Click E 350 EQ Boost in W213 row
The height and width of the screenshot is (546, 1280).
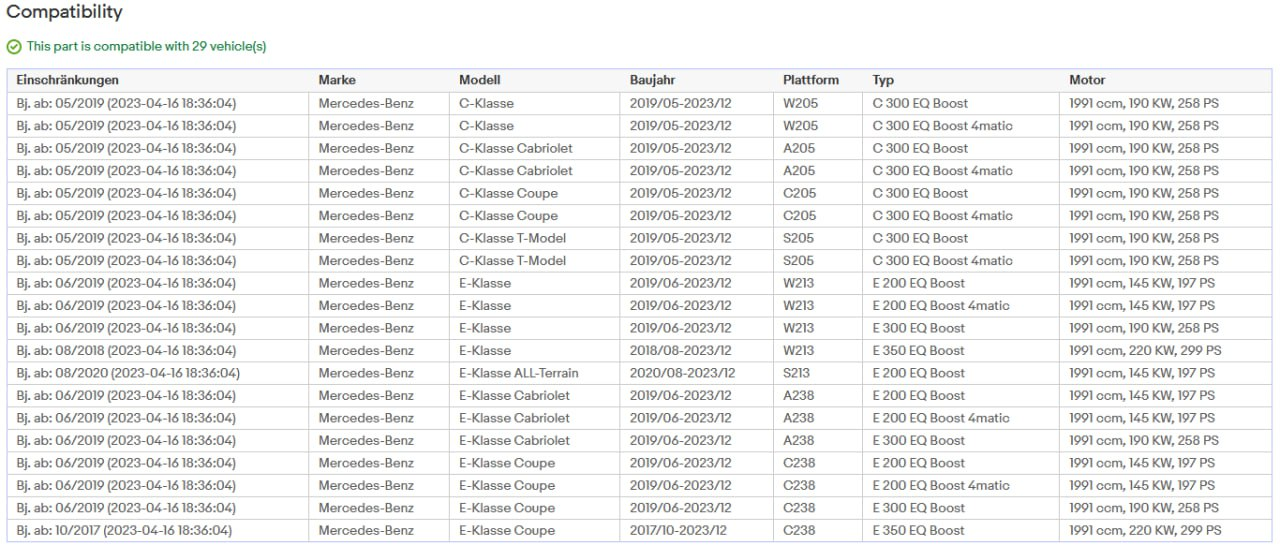pyautogui.click(x=918, y=351)
